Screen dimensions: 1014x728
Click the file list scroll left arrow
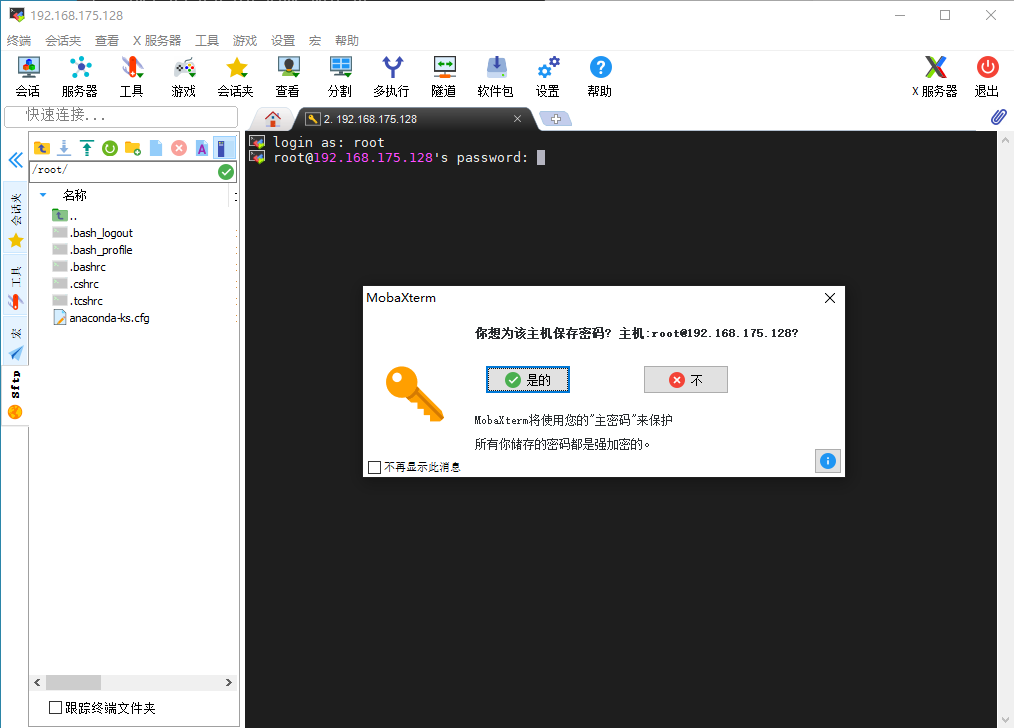37,682
